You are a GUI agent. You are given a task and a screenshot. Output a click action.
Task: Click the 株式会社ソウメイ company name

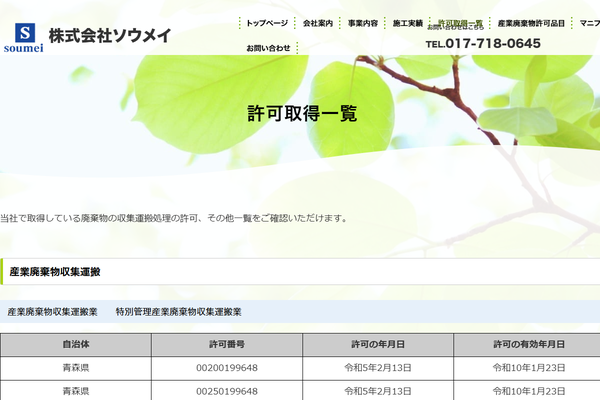[110, 36]
